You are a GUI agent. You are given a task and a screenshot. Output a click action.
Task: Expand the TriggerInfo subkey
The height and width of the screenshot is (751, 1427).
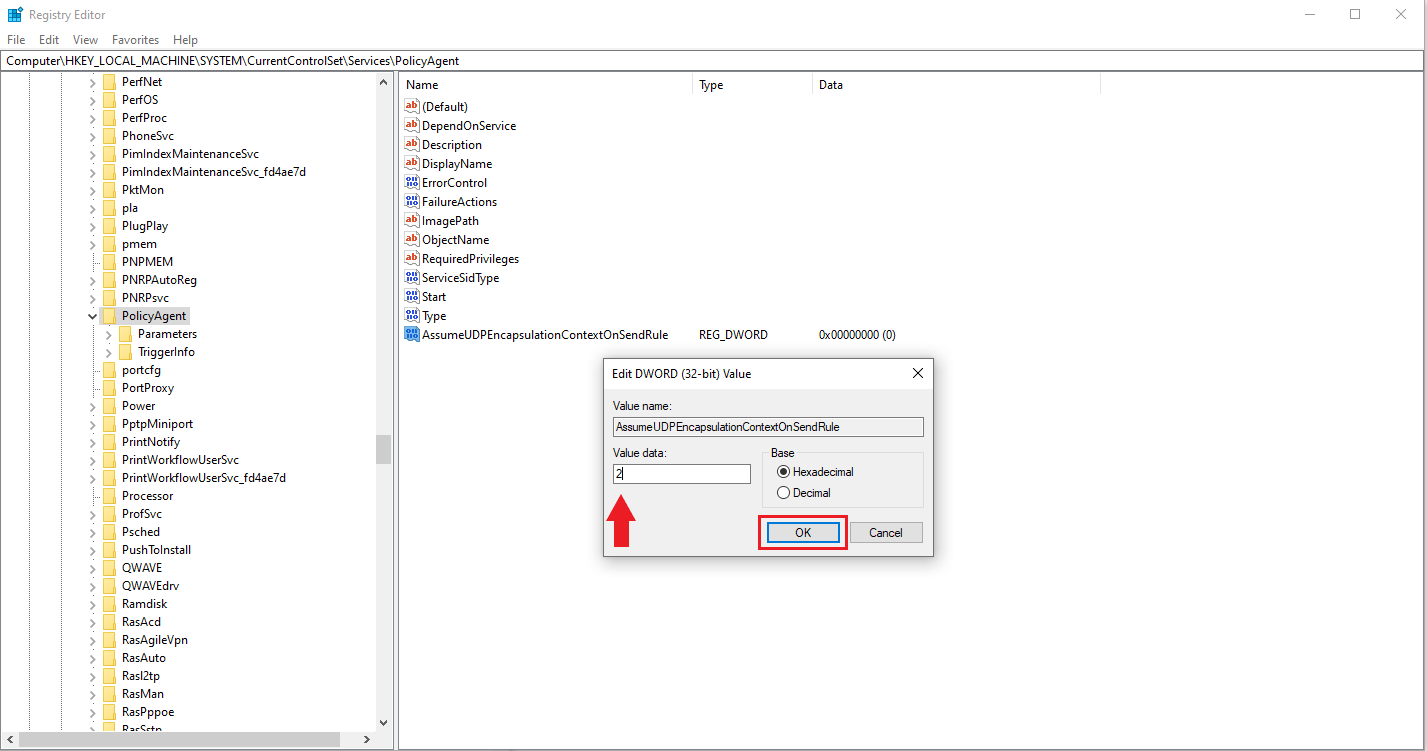coord(108,352)
